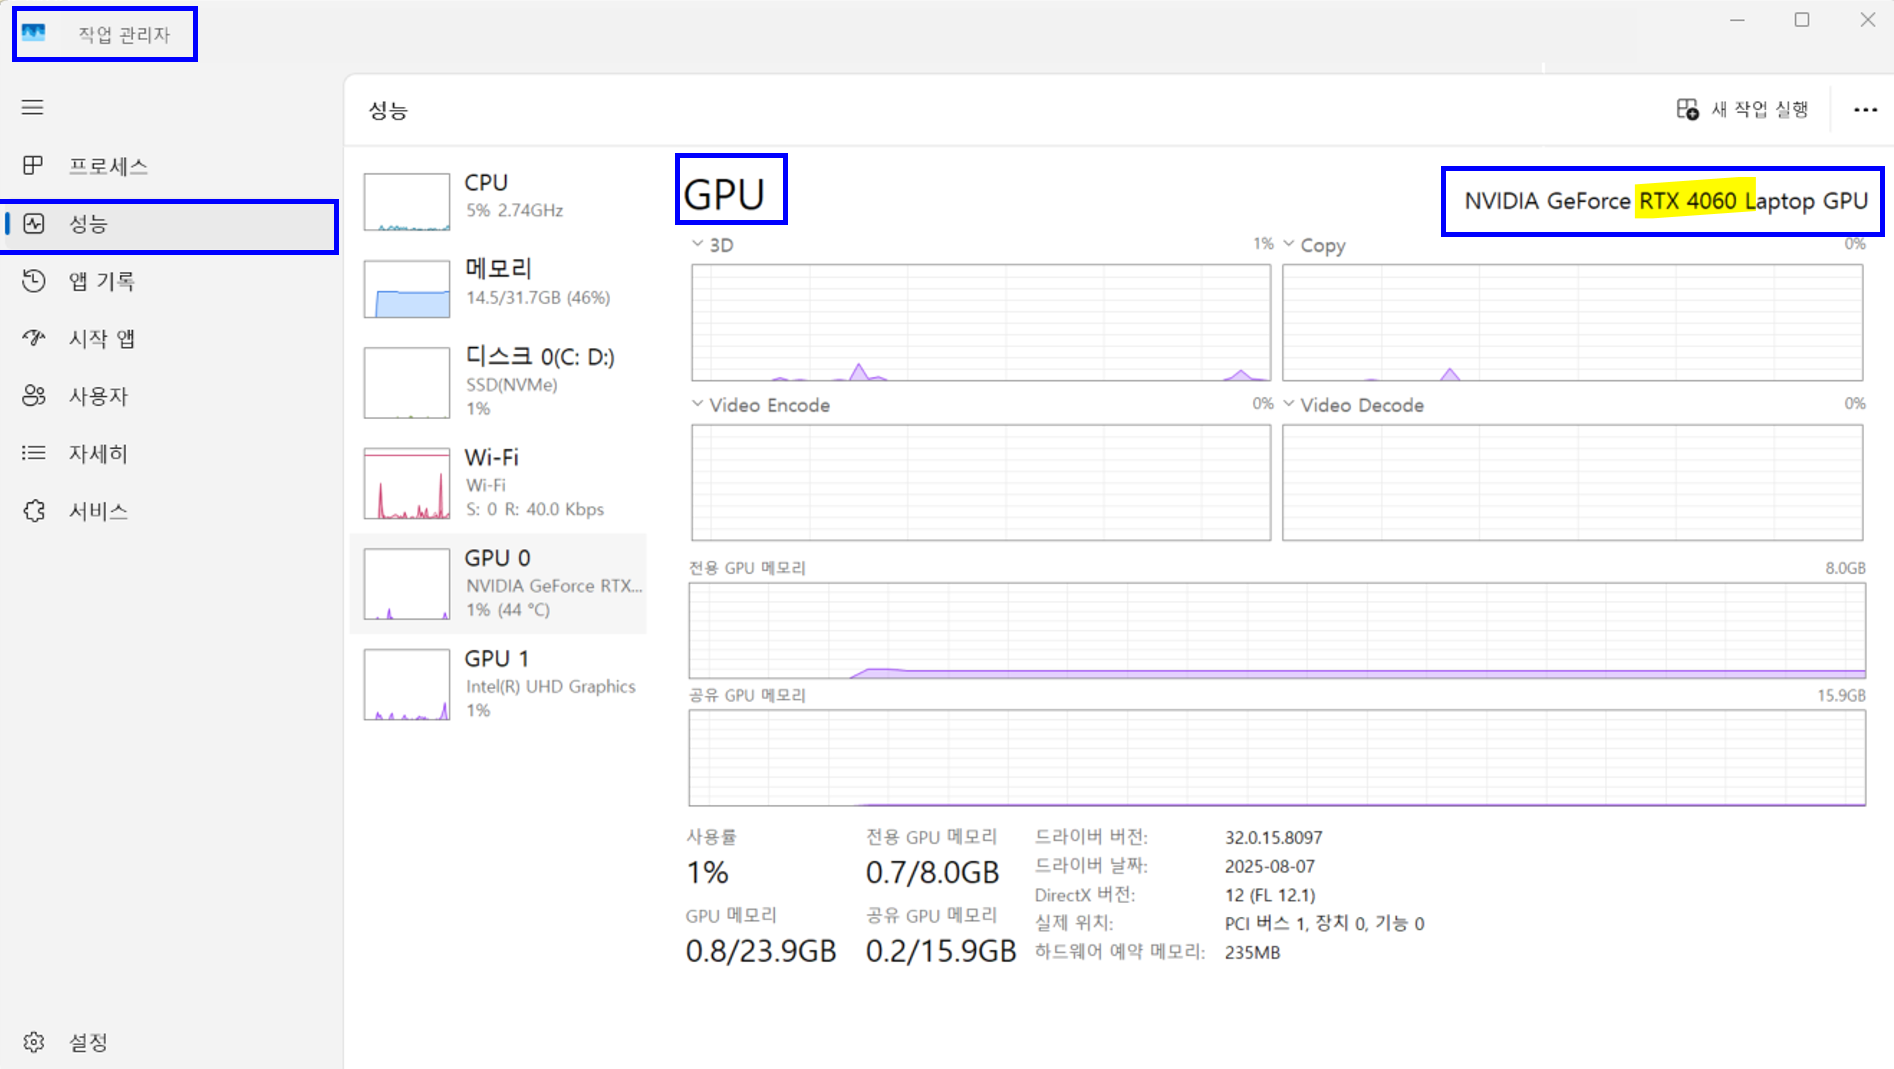Open the 서비스 (Services) puzzle icon

[34, 511]
